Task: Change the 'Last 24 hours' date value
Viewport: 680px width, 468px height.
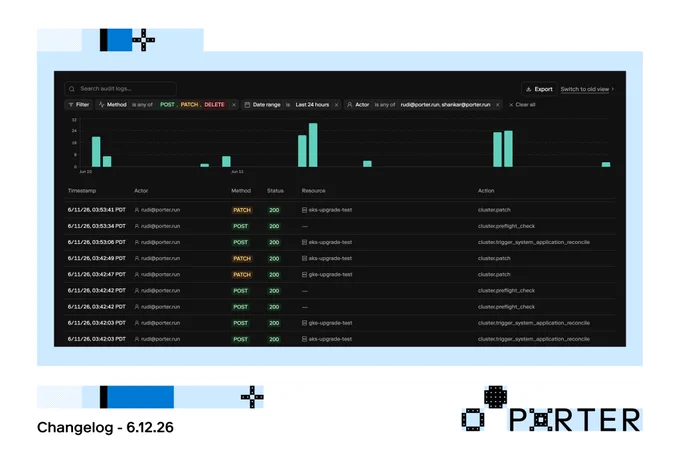Action: click(x=312, y=105)
